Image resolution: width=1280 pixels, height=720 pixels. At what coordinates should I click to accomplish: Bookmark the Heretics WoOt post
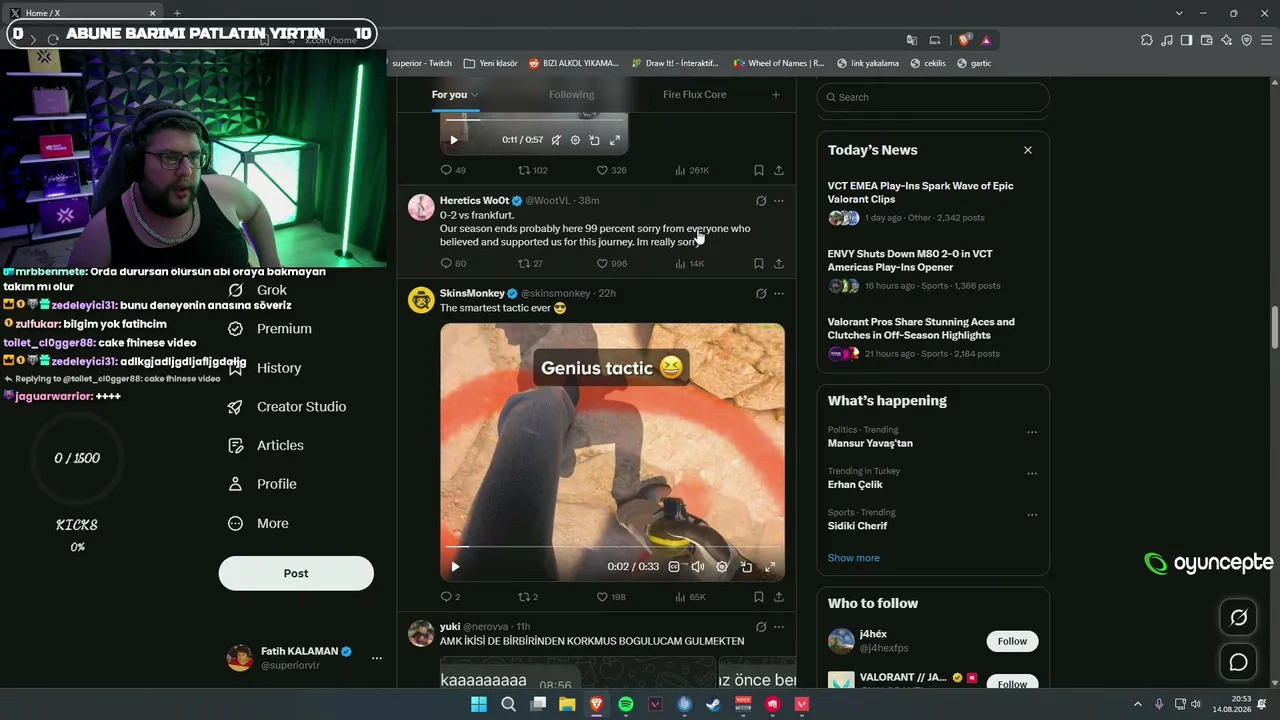(x=759, y=264)
